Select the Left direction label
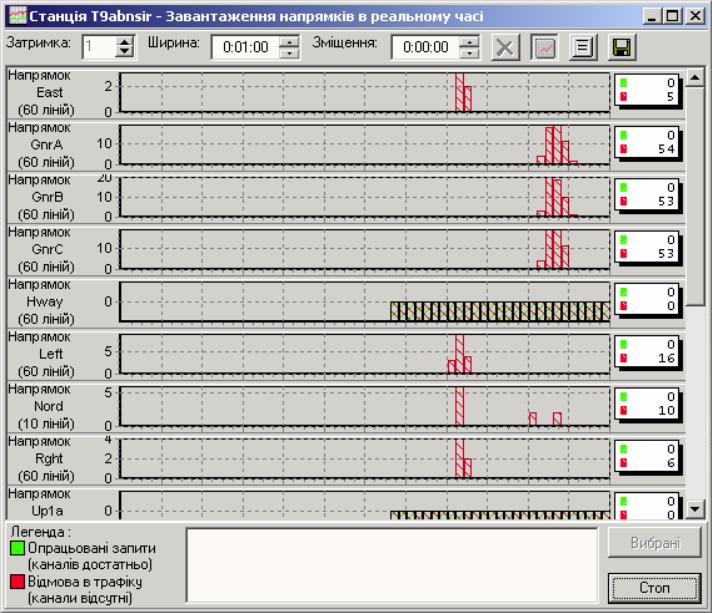 point(51,354)
